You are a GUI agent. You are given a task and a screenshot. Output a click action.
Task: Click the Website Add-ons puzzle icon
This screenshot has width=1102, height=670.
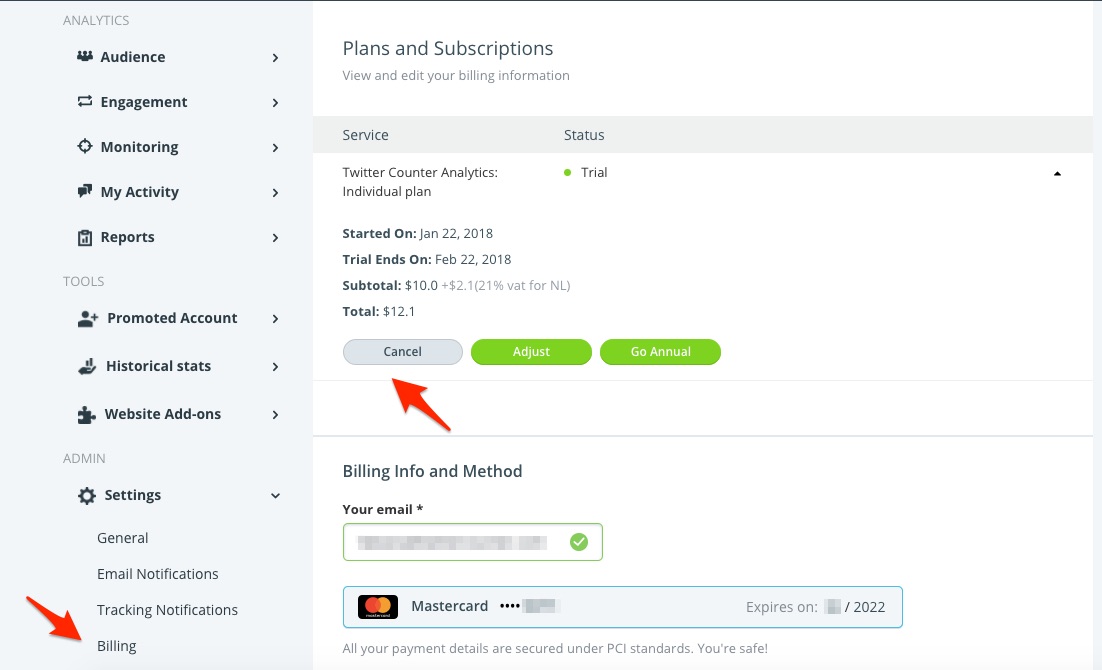[86, 415]
